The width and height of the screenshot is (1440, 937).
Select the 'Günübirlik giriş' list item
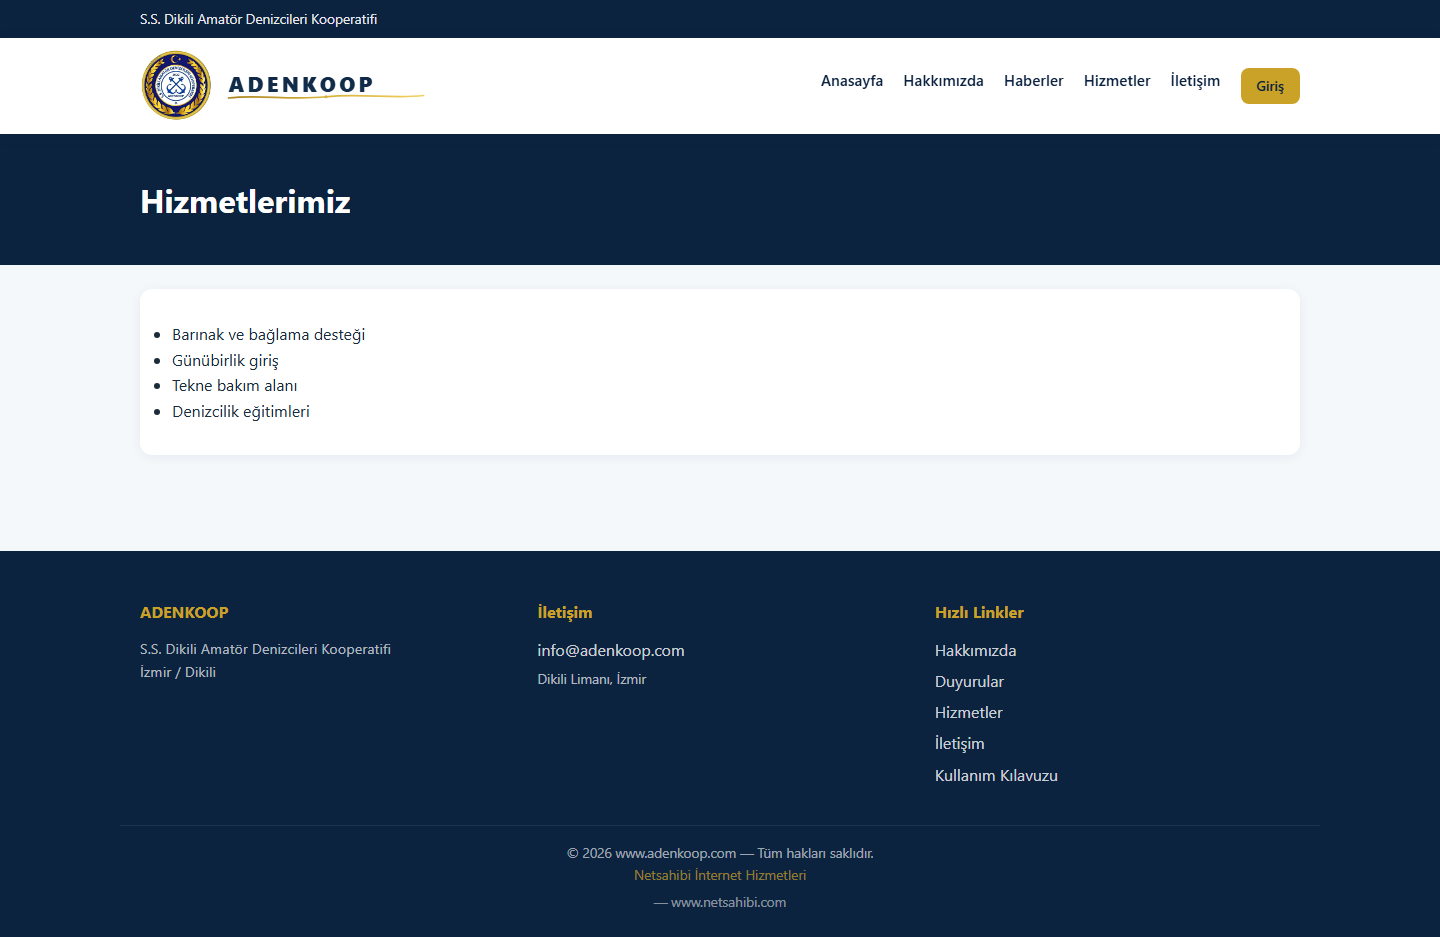[225, 361]
